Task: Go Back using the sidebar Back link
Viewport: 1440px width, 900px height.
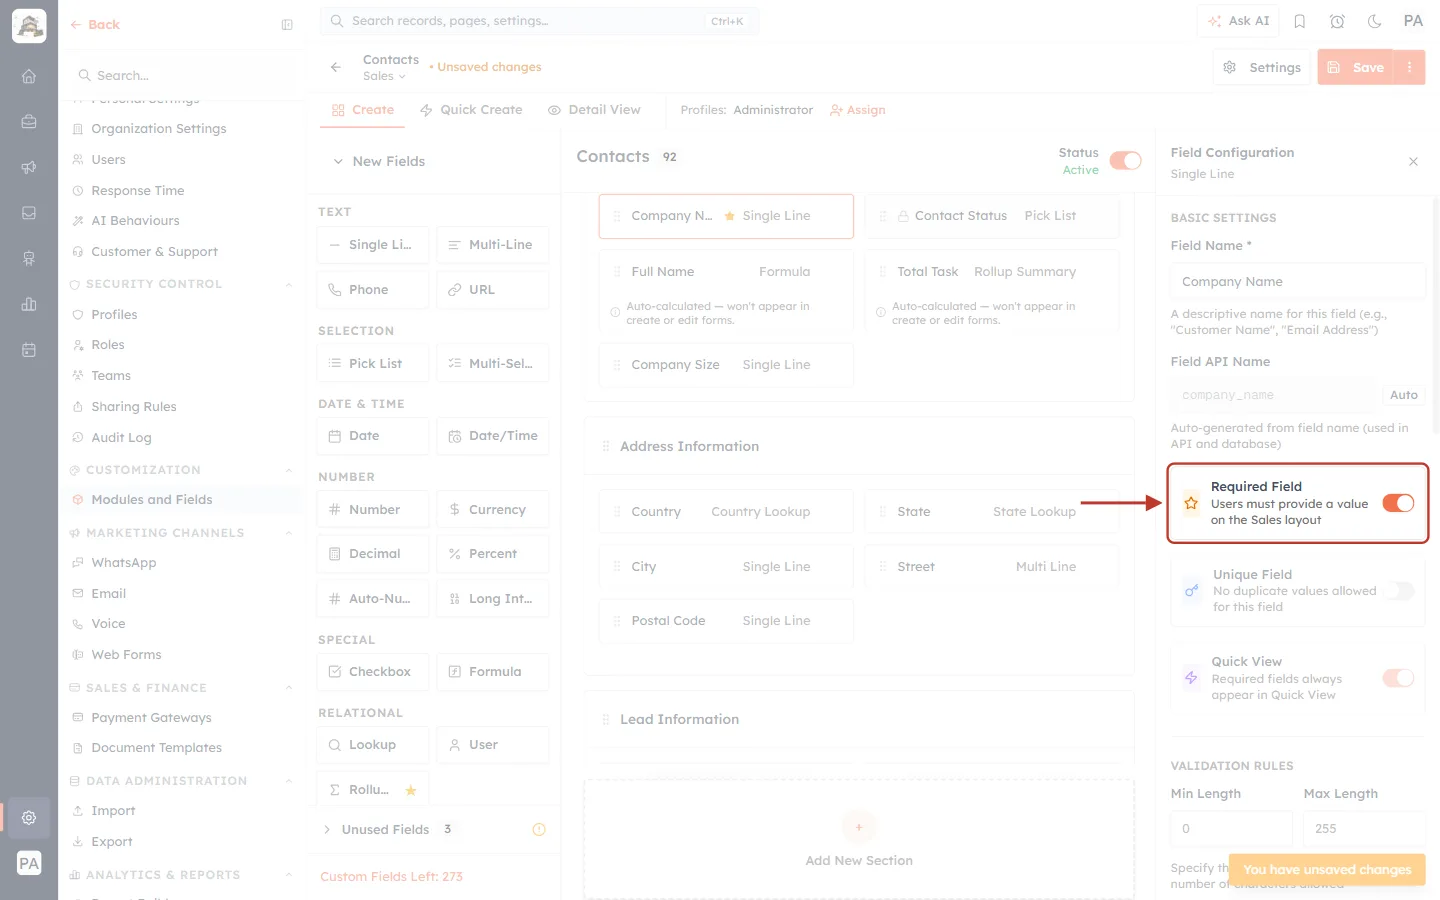Action: (x=95, y=25)
